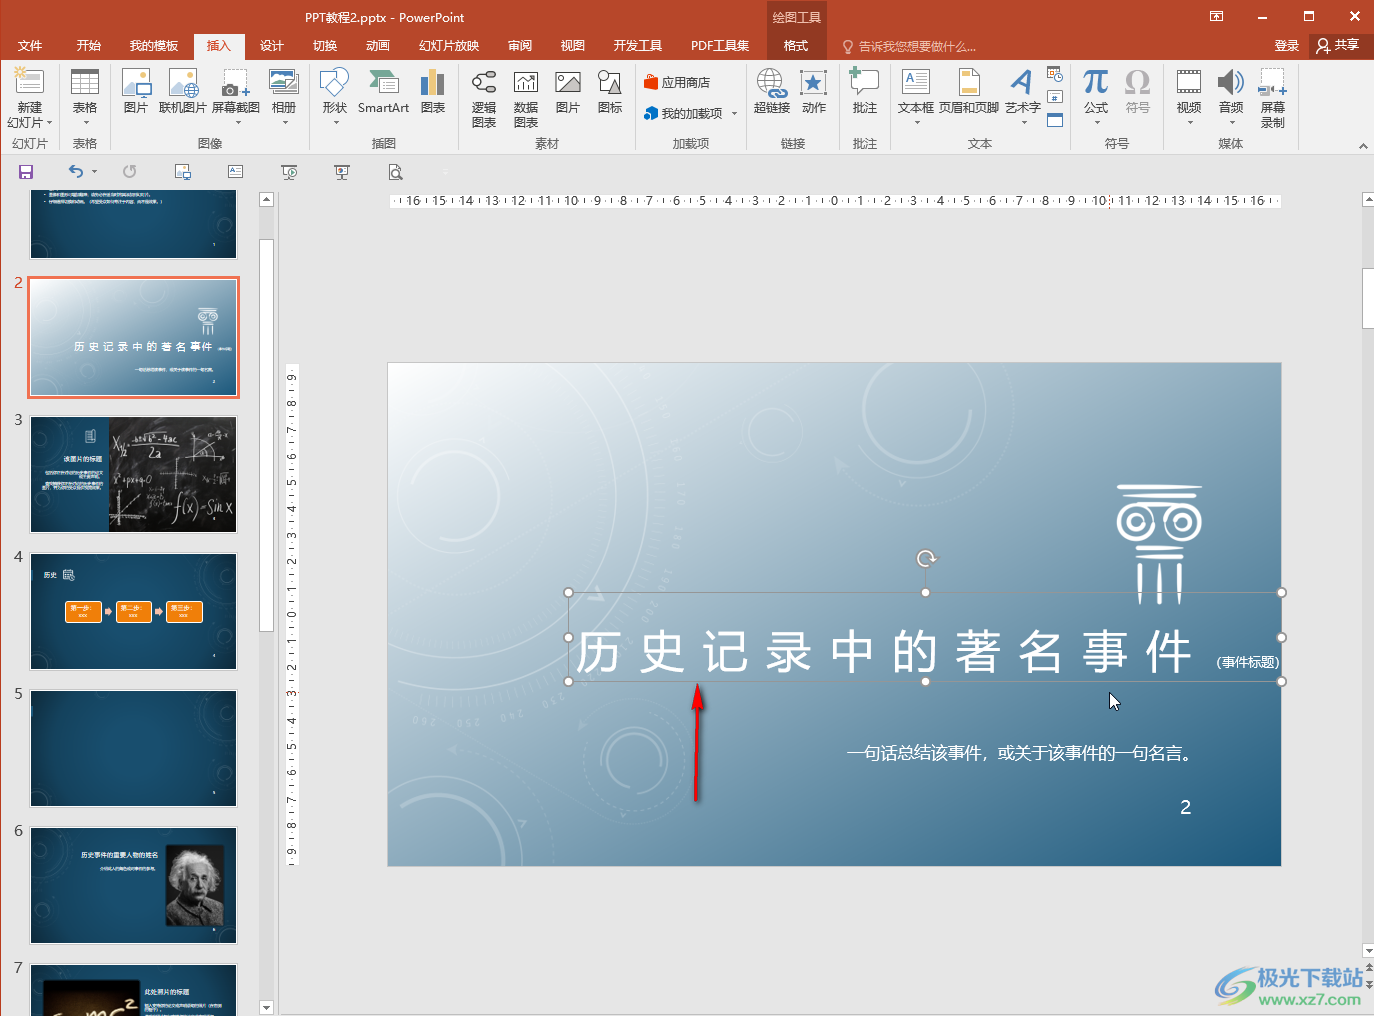Collapse the ribbon with the chevron

pos(1362,146)
